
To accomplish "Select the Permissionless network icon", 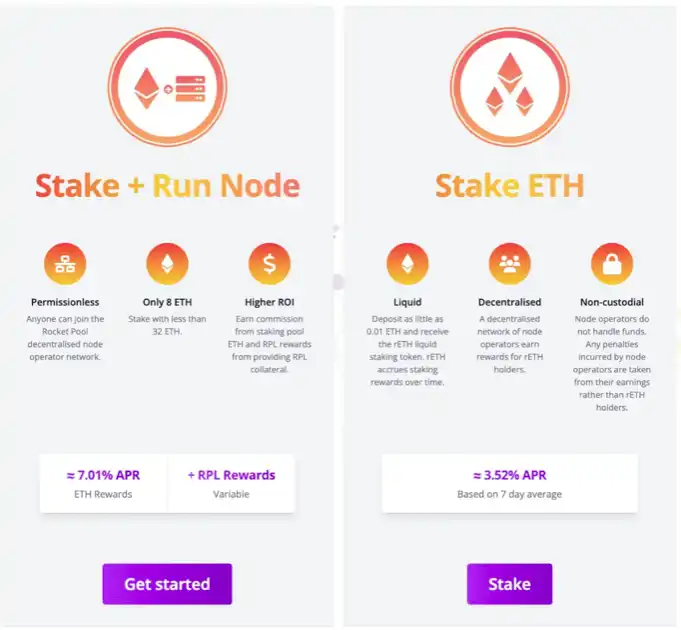I will tap(65, 264).
